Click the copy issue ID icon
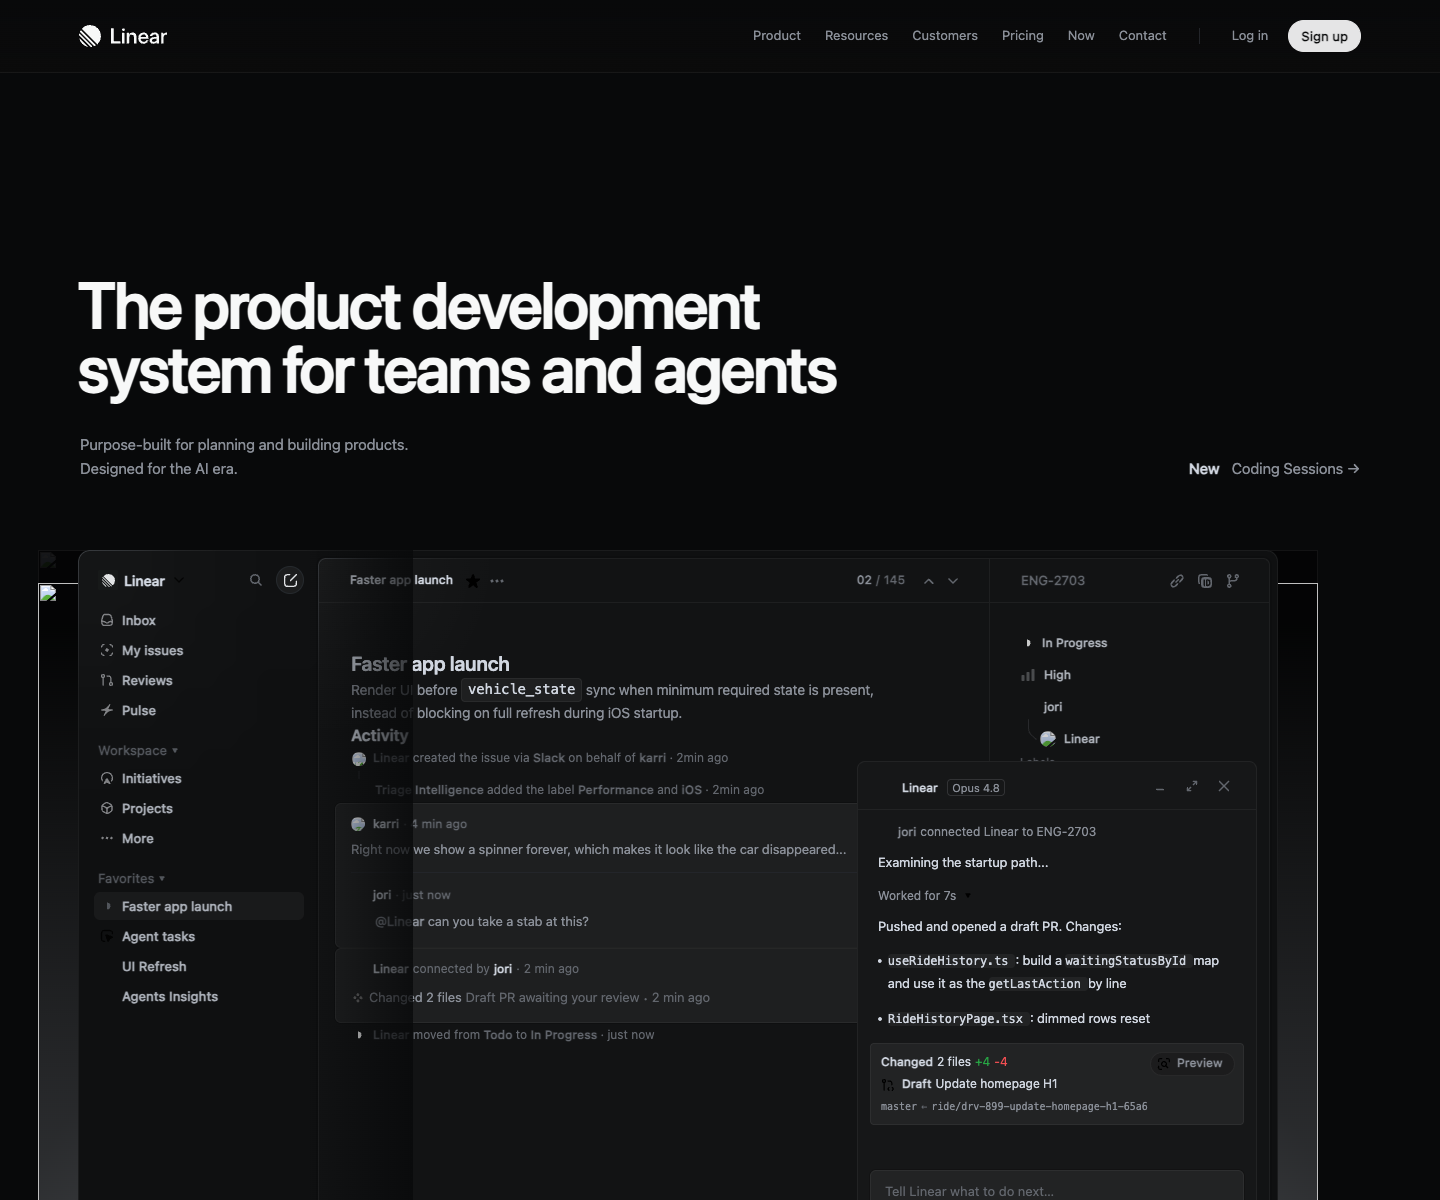 point(1205,581)
